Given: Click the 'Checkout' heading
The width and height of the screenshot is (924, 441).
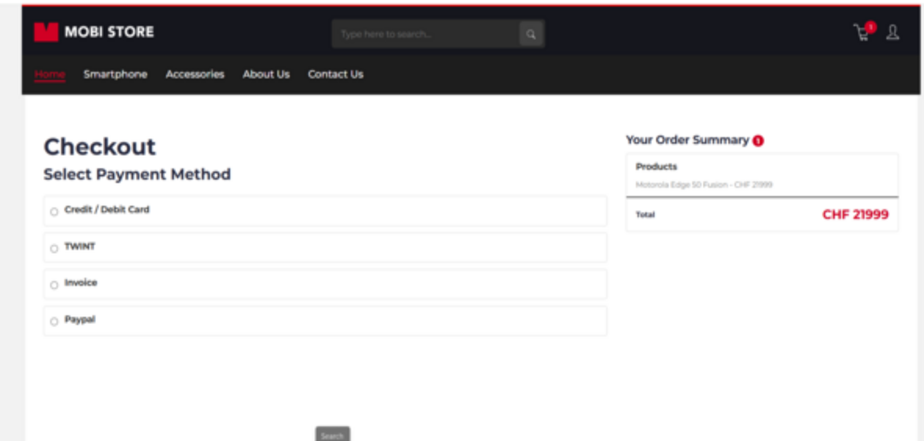Looking at the screenshot, I should (x=100, y=147).
